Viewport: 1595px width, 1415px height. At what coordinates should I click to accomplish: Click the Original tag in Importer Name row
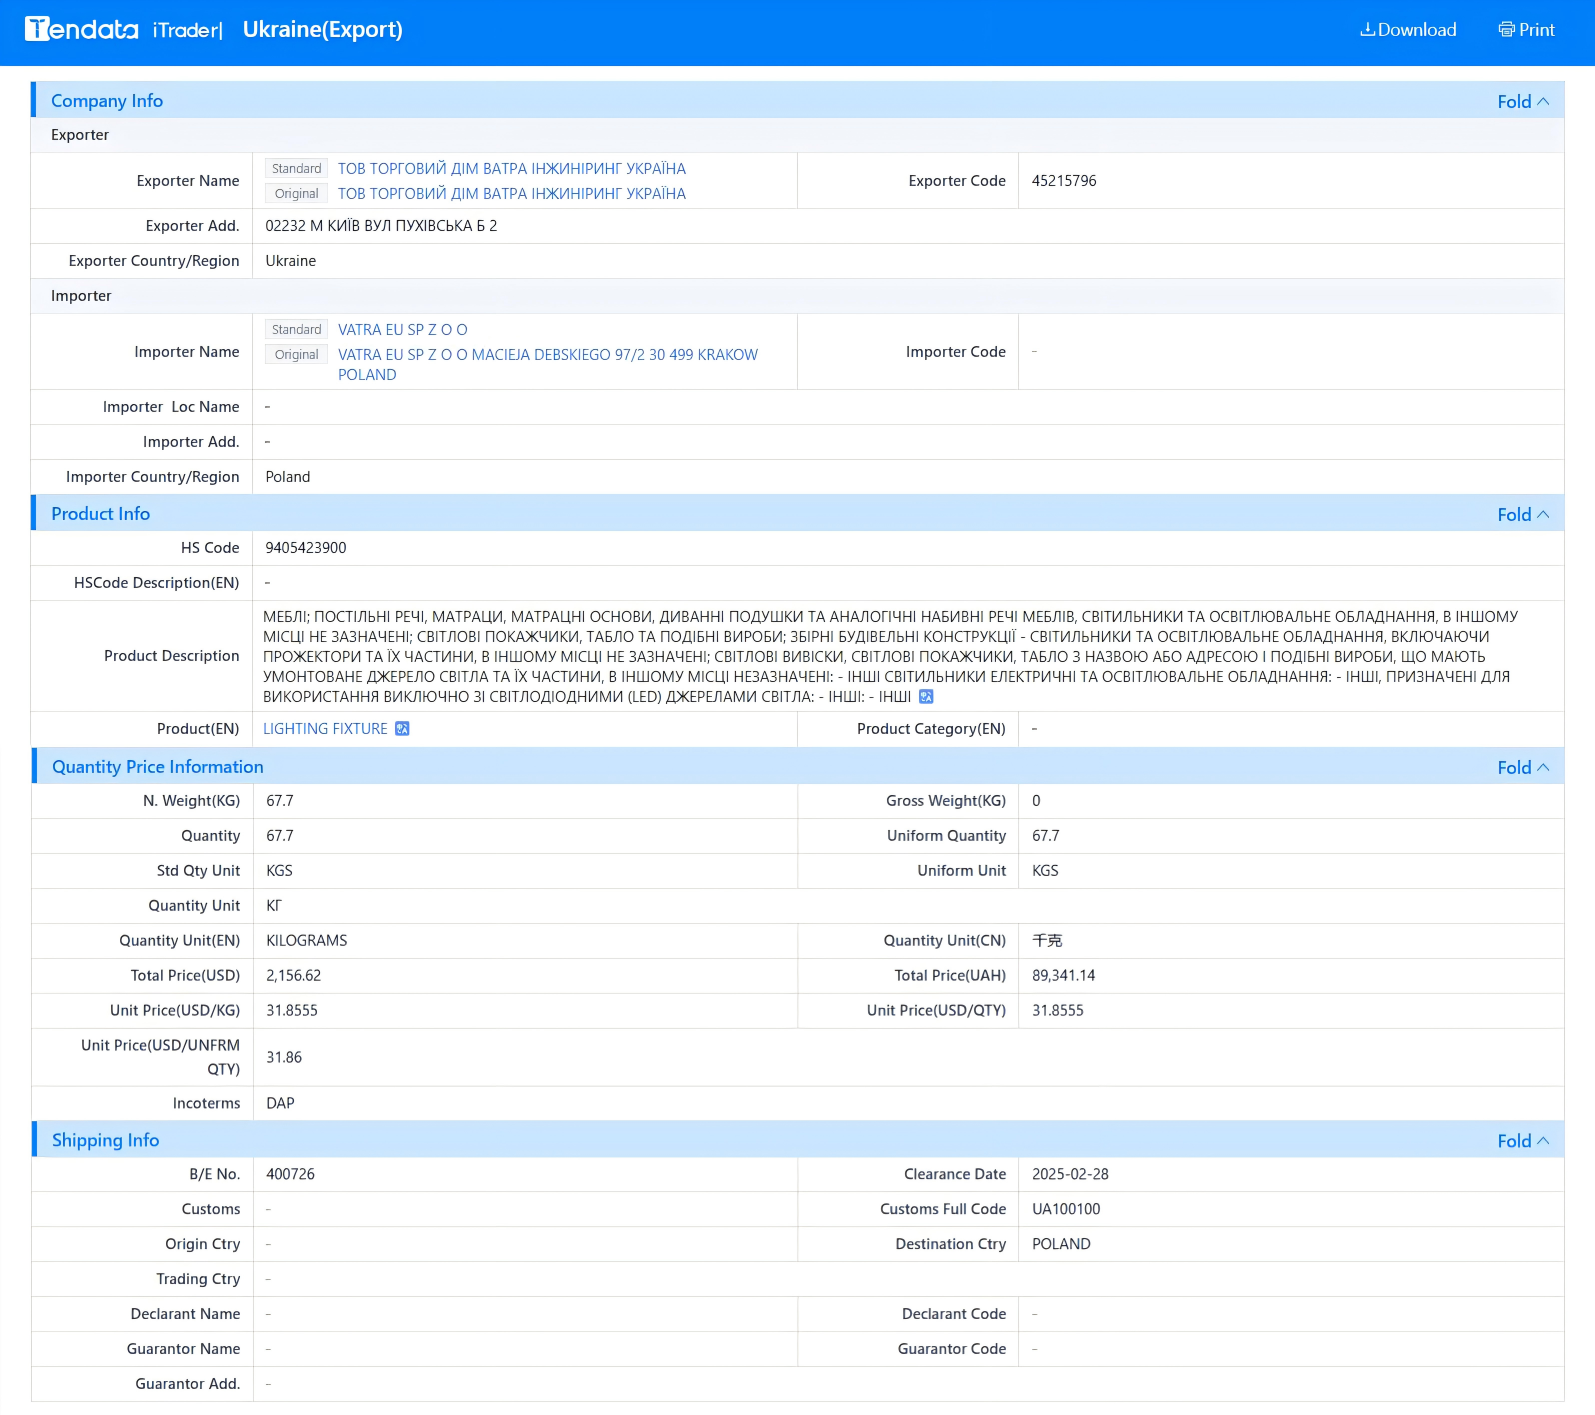tap(296, 355)
